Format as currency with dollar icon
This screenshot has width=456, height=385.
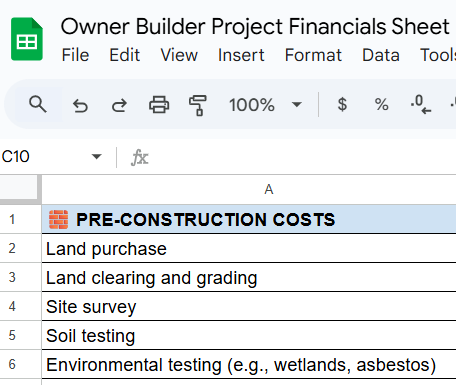pos(342,105)
